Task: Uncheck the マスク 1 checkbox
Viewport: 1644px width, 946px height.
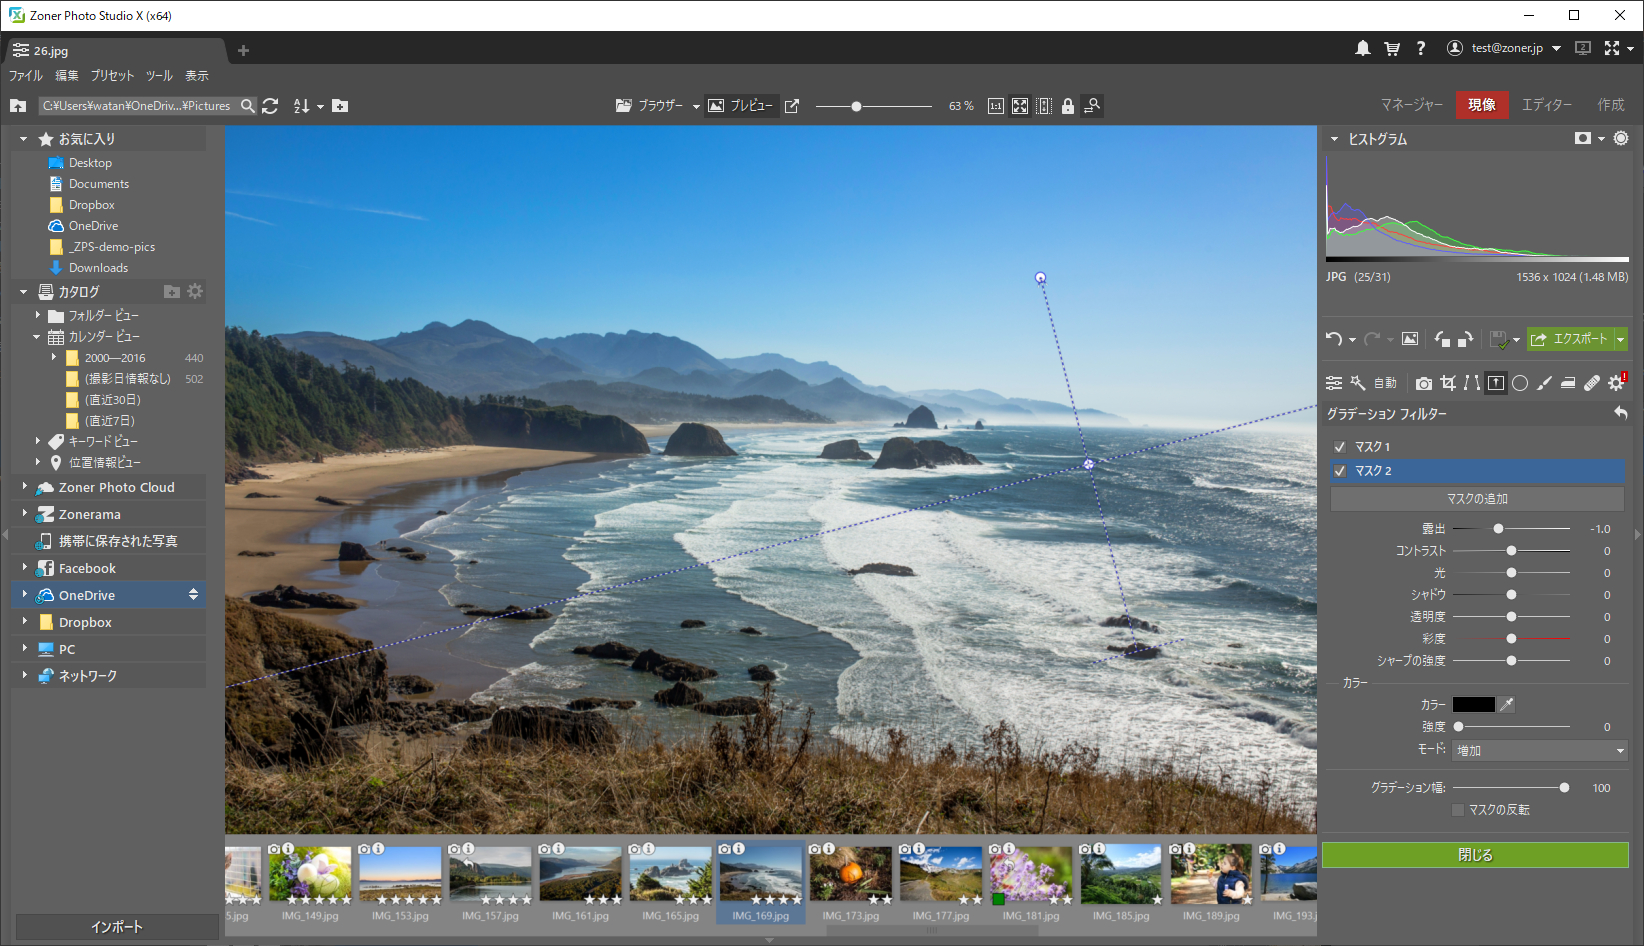Action: pos(1340,447)
